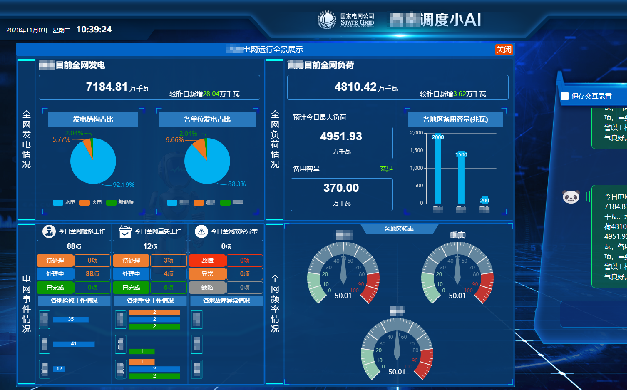
Task: Click the blue bar labeled 41
Action: 74,344
